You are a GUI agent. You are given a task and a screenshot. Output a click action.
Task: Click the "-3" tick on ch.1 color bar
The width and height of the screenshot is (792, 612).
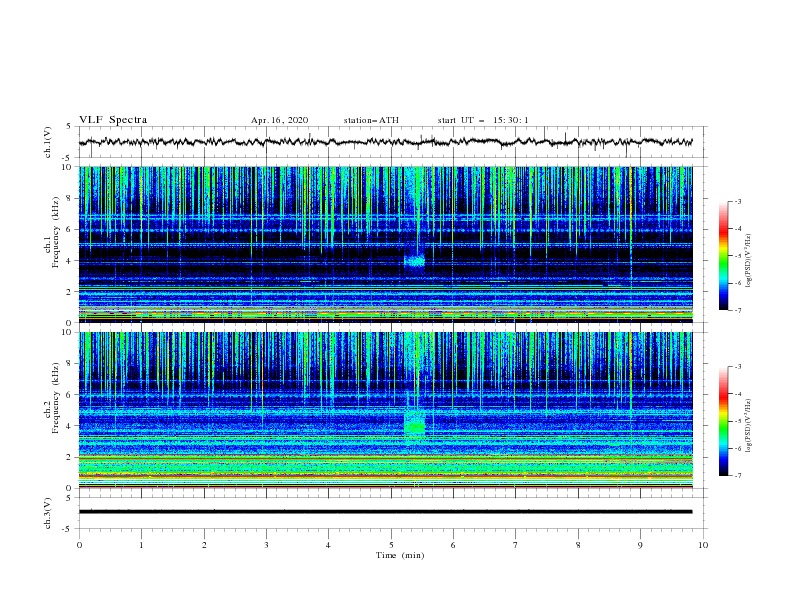pyautogui.click(x=737, y=201)
